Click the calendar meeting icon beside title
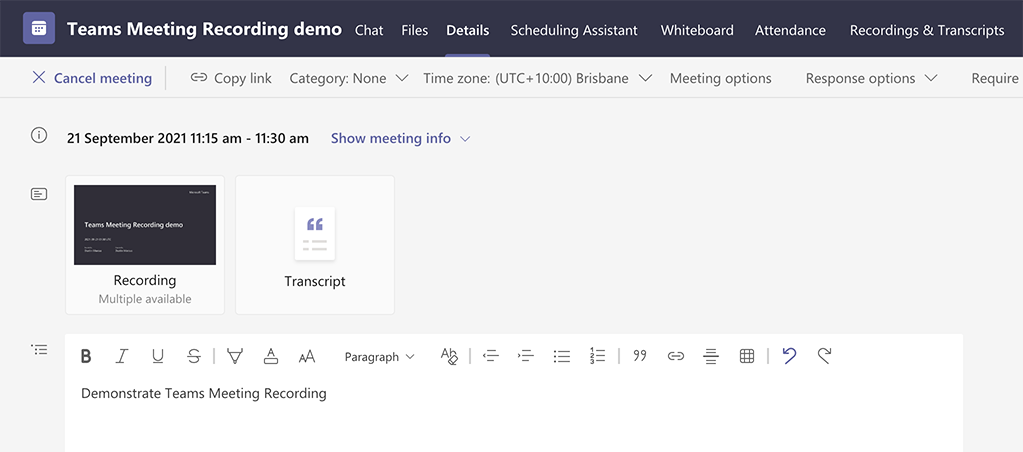 click(38, 29)
